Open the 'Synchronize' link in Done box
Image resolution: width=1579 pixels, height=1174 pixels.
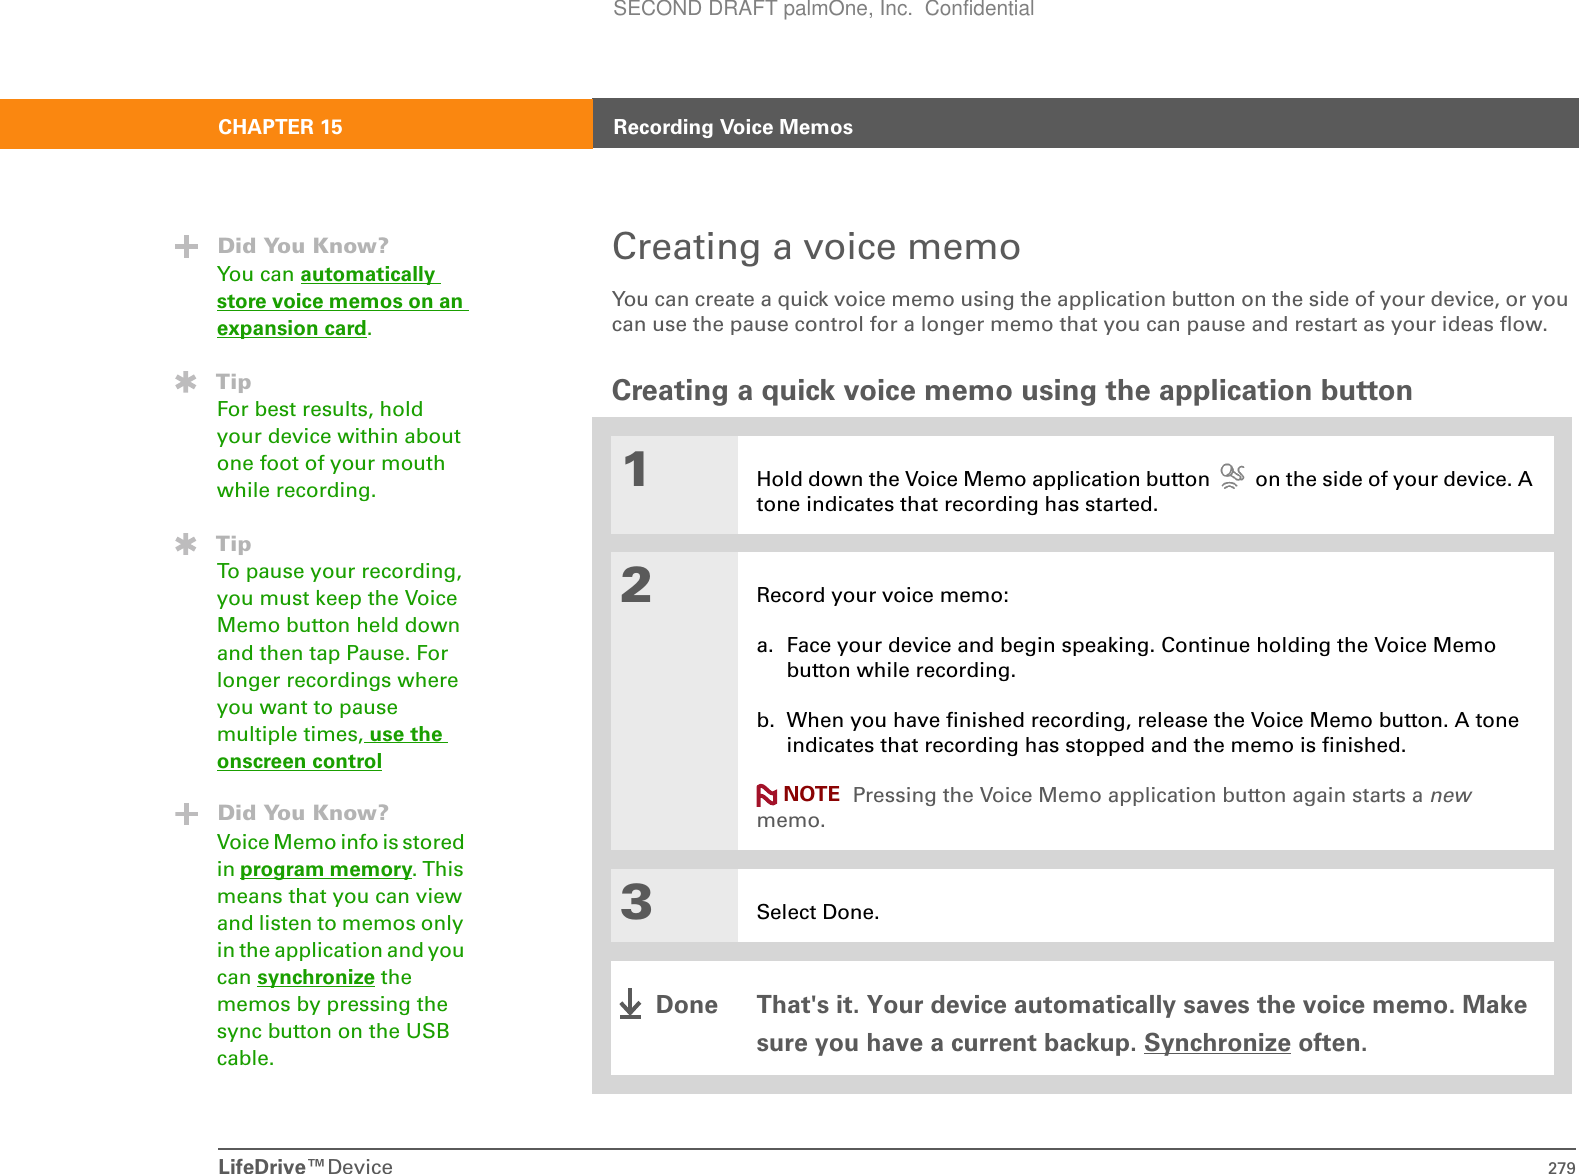point(1217,1043)
